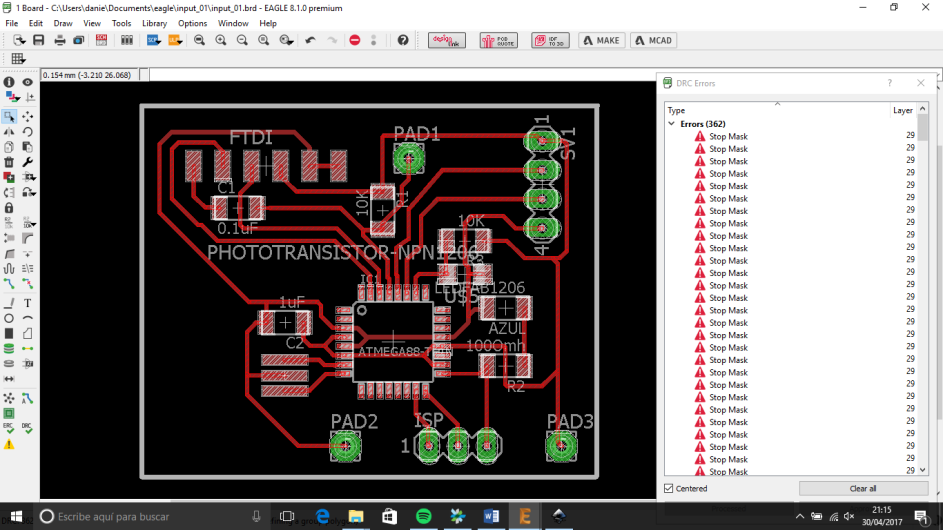The width and height of the screenshot is (943, 530).
Task: Open the Edit menu
Action: coord(36,23)
